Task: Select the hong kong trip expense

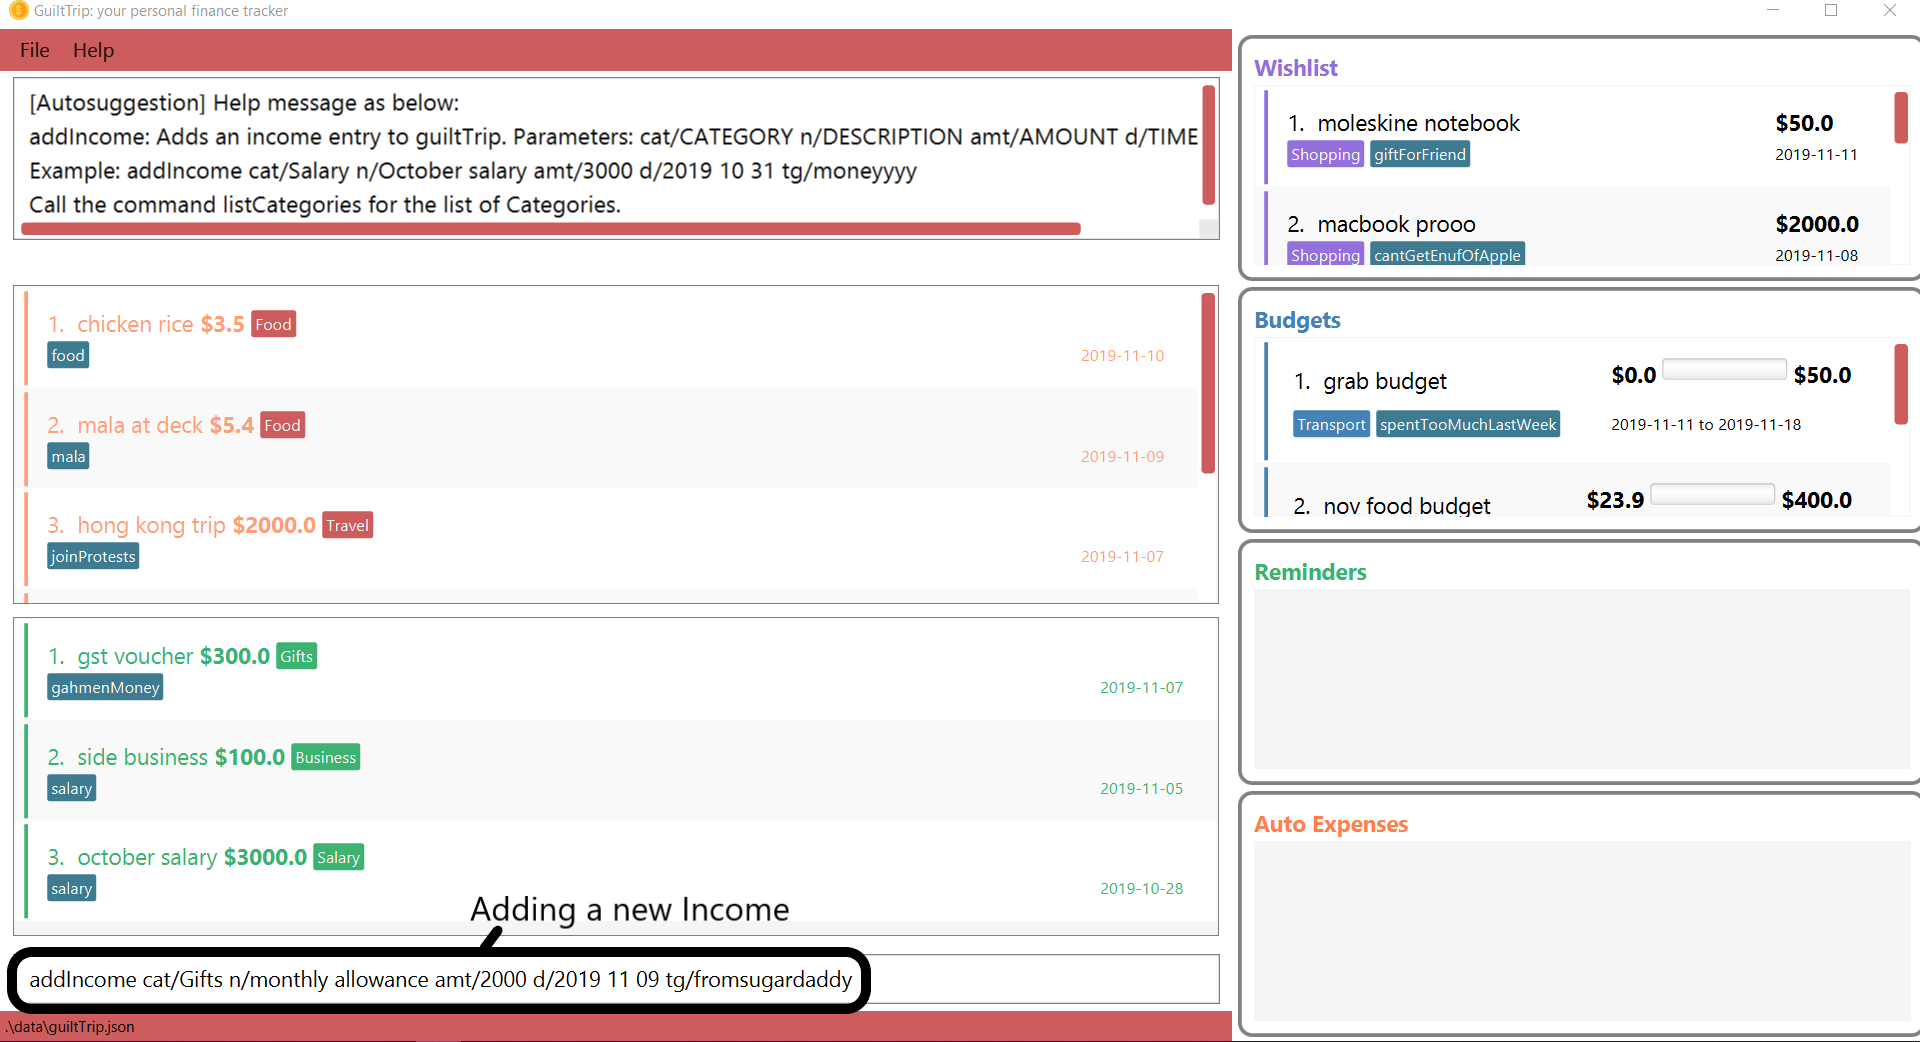Action: click(611, 540)
